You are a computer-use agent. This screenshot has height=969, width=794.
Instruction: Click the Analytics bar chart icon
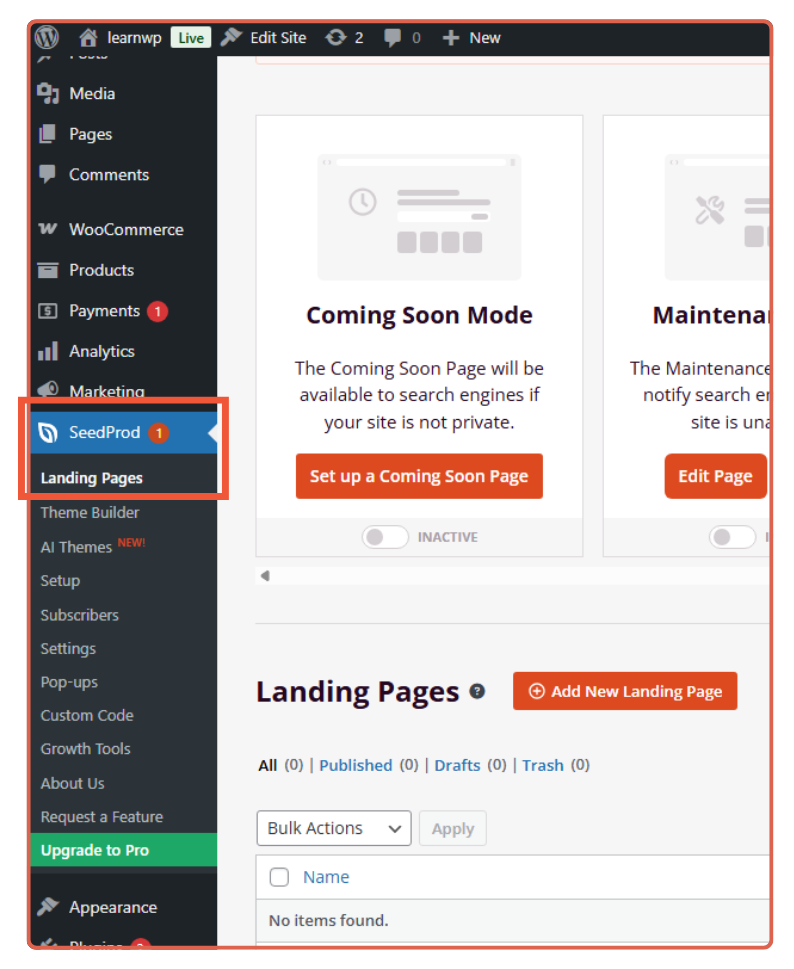(48, 351)
